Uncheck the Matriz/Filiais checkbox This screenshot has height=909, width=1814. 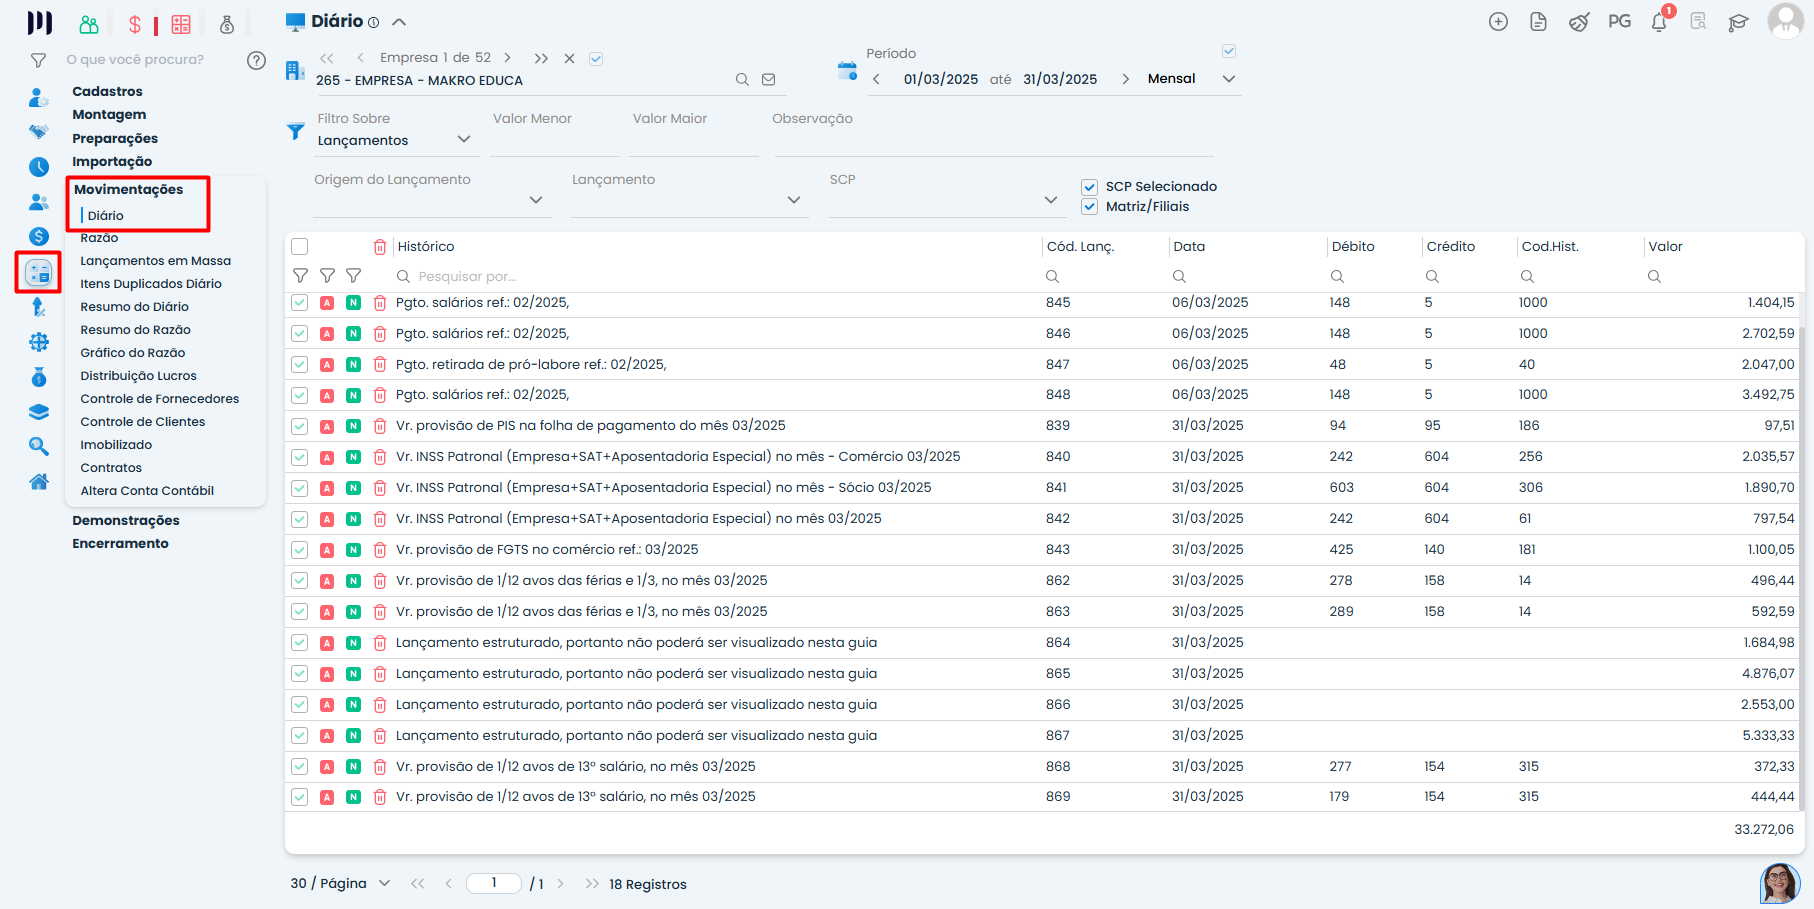[1090, 207]
